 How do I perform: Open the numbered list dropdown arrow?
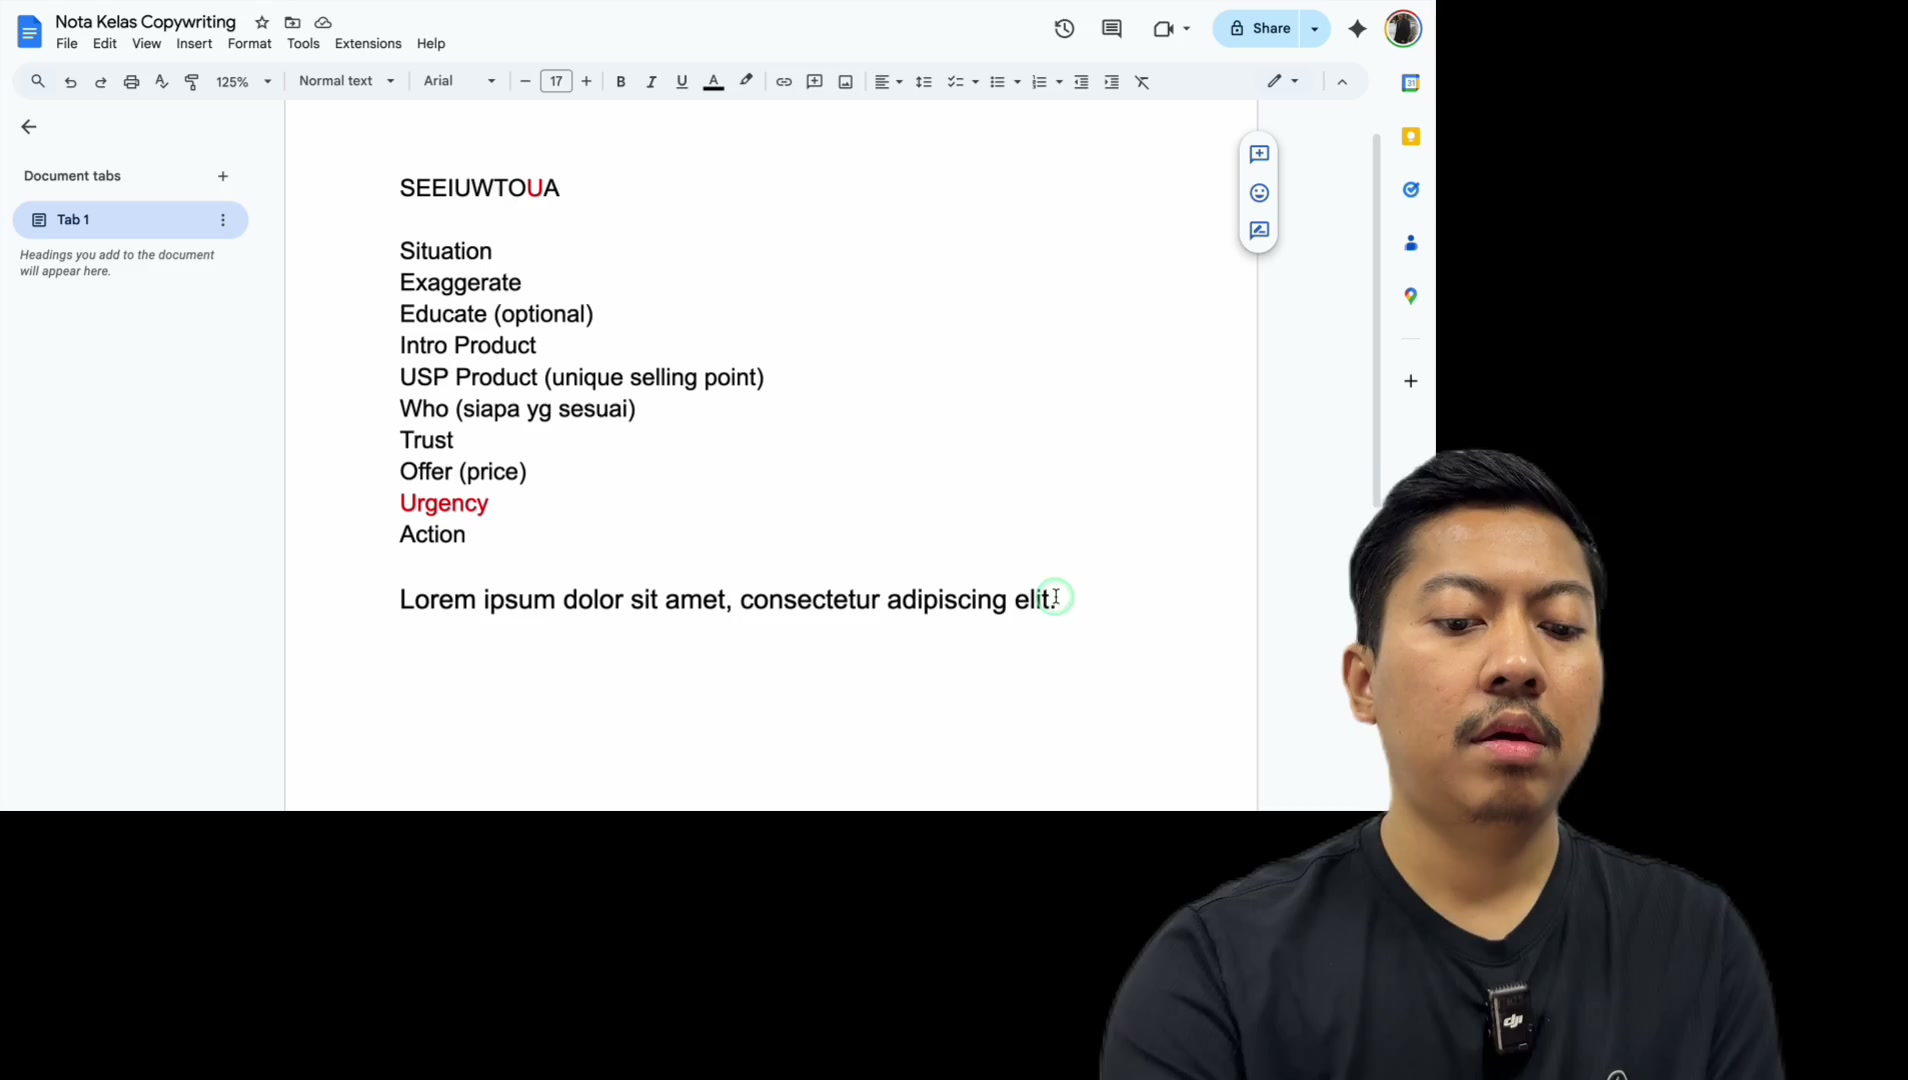point(1059,82)
